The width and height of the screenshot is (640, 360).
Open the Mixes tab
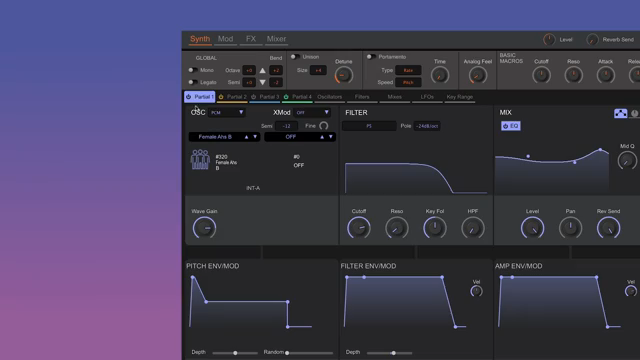(x=395, y=97)
